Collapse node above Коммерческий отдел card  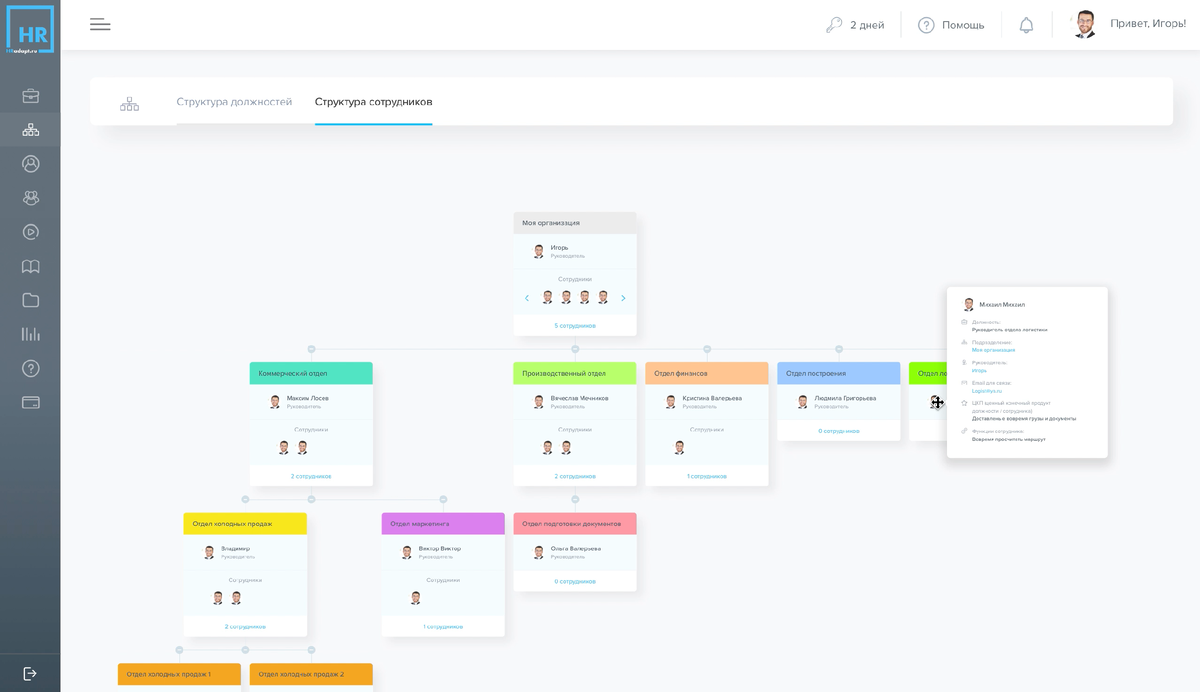(x=311, y=349)
